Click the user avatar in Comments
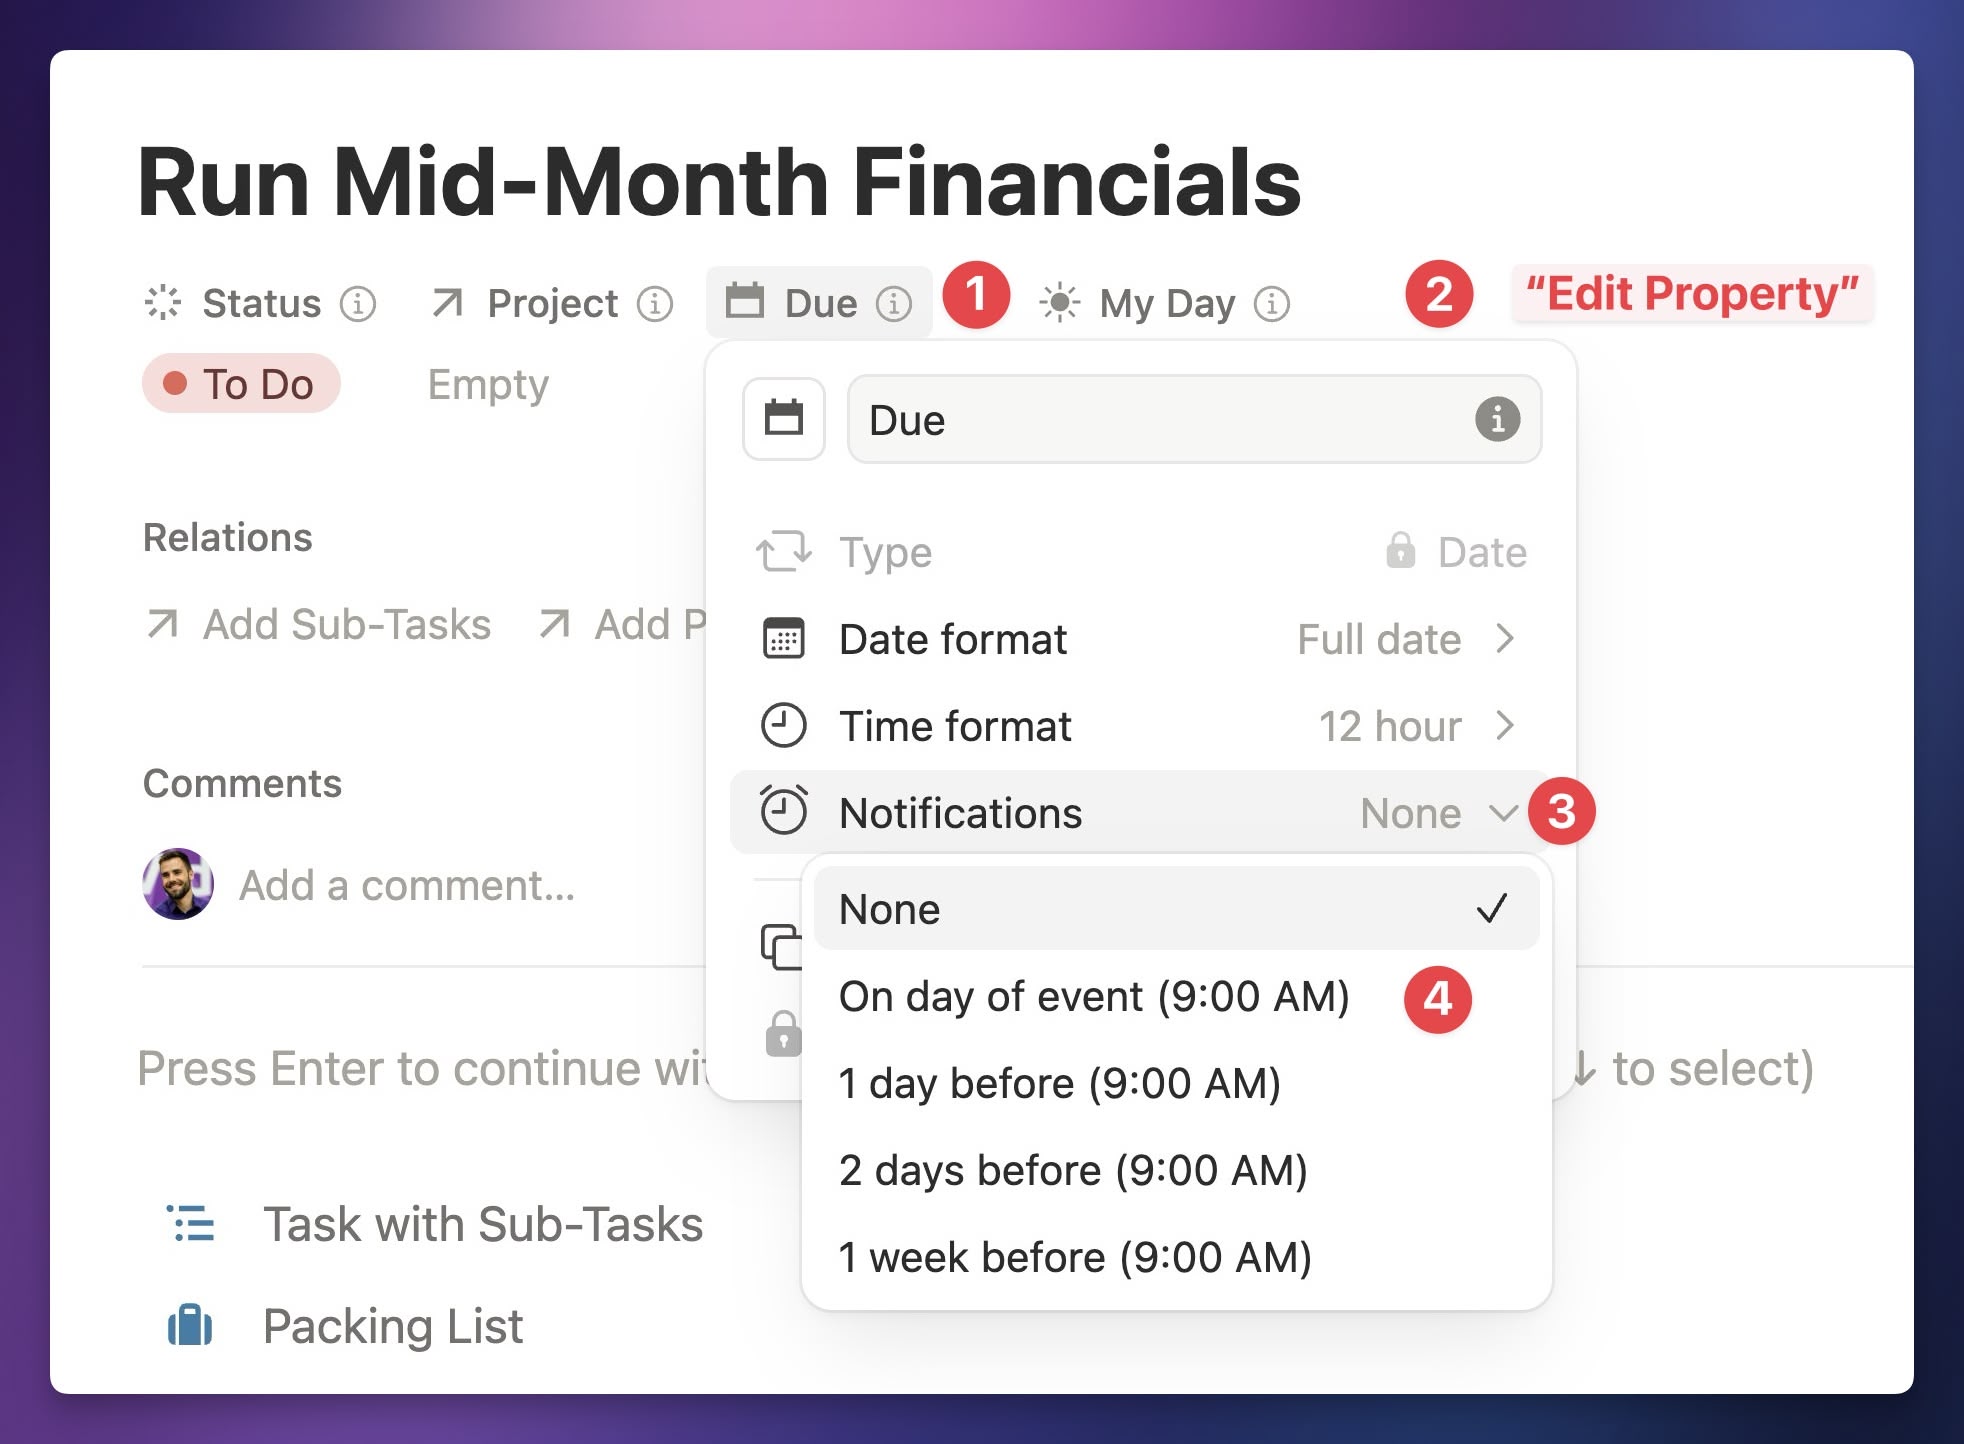This screenshot has width=1964, height=1444. [x=178, y=884]
